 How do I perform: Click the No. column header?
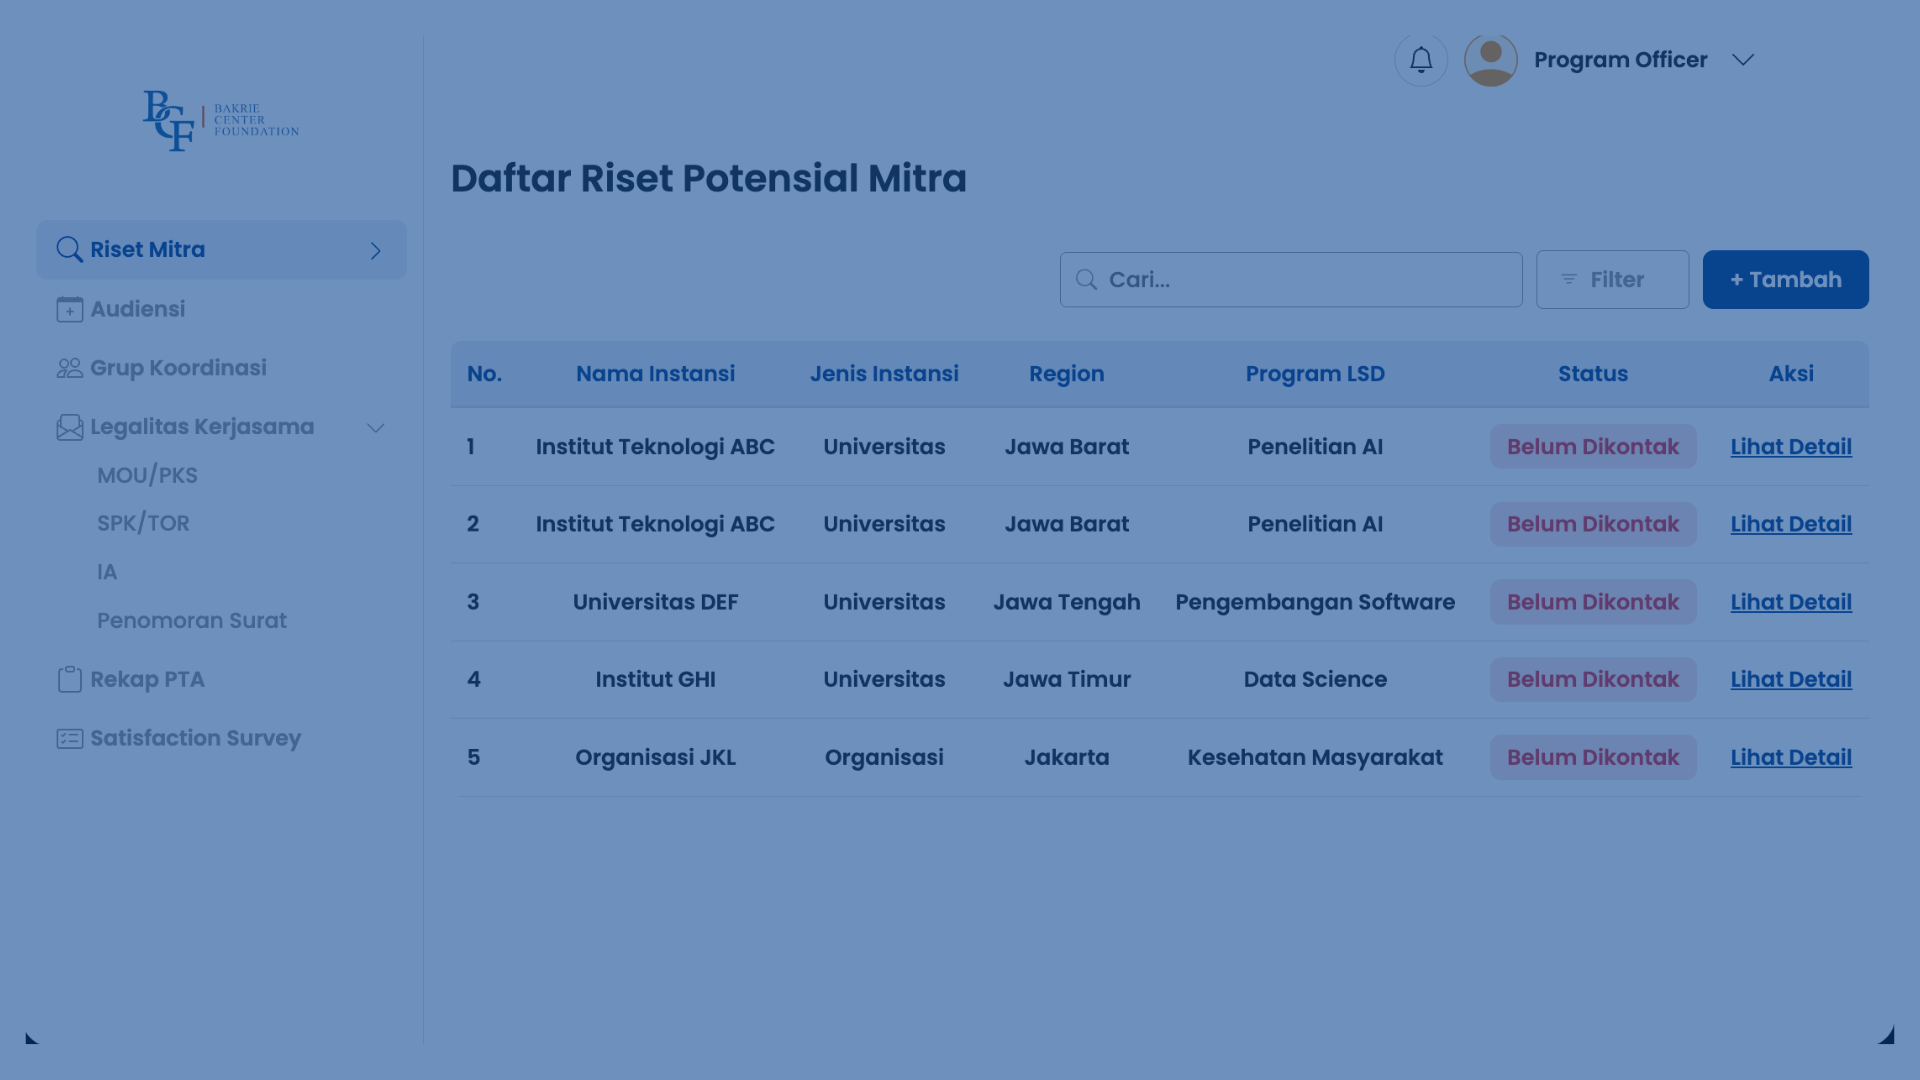coord(484,373)
